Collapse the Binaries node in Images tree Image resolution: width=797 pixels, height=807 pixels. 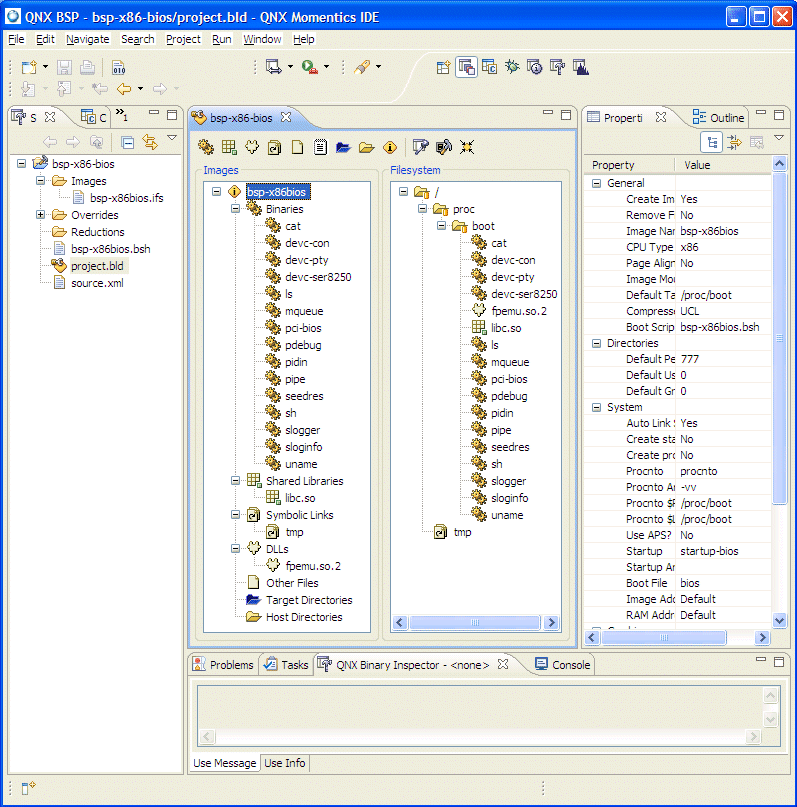pyautogui.click(x=236, y=209)
